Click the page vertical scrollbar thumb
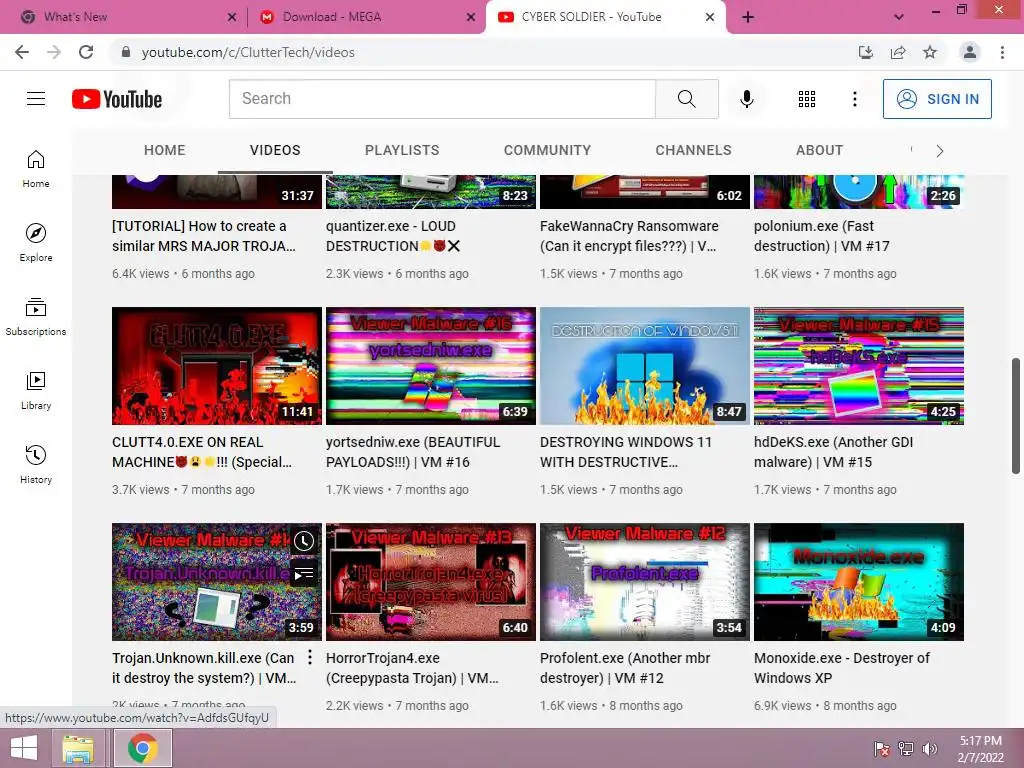Viewport: 1024px width, 768px height. click(x=1016, y=415)
